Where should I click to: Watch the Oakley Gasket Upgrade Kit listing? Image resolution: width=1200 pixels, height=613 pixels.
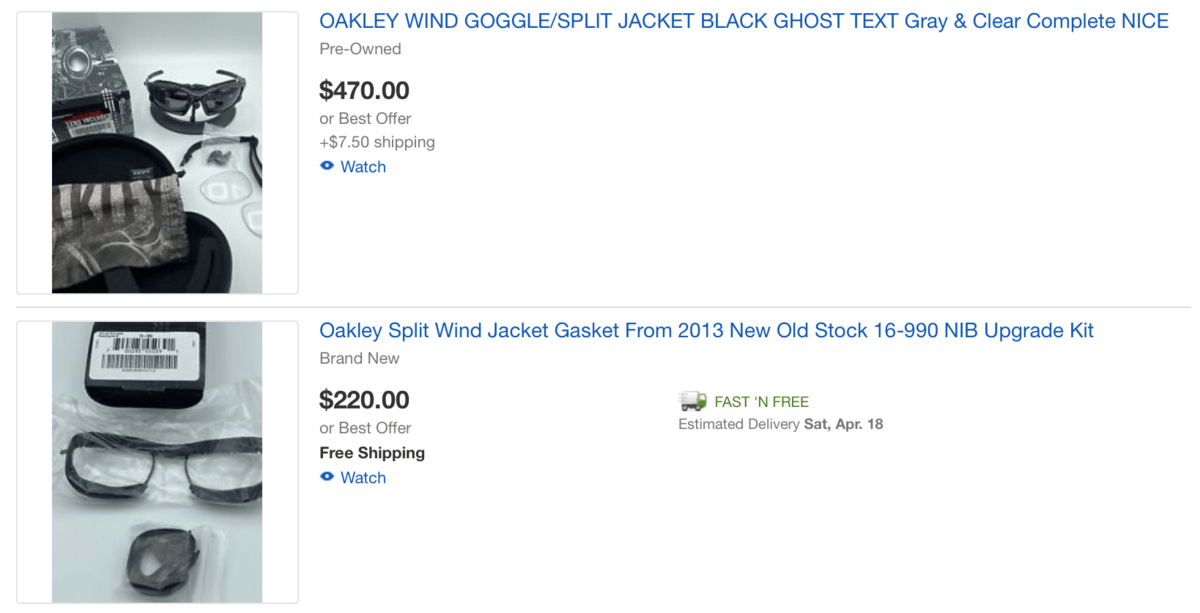[363, 478]
